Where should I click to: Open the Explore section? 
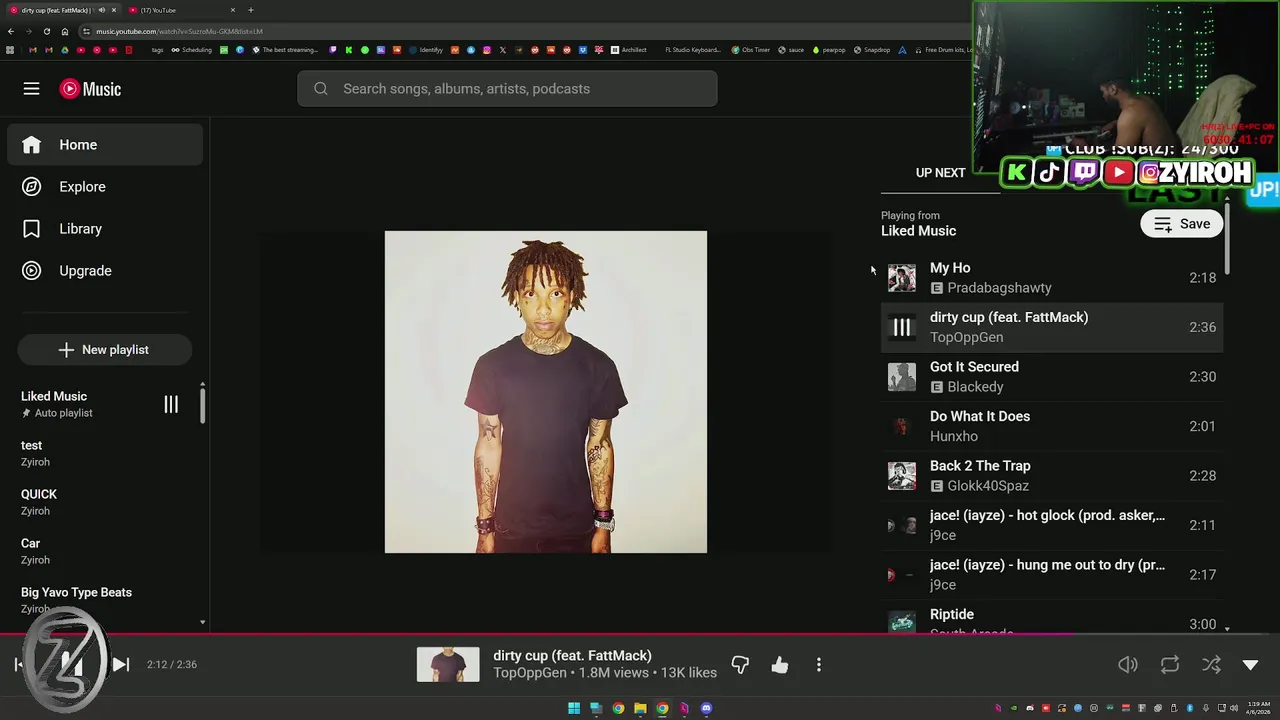105,187
